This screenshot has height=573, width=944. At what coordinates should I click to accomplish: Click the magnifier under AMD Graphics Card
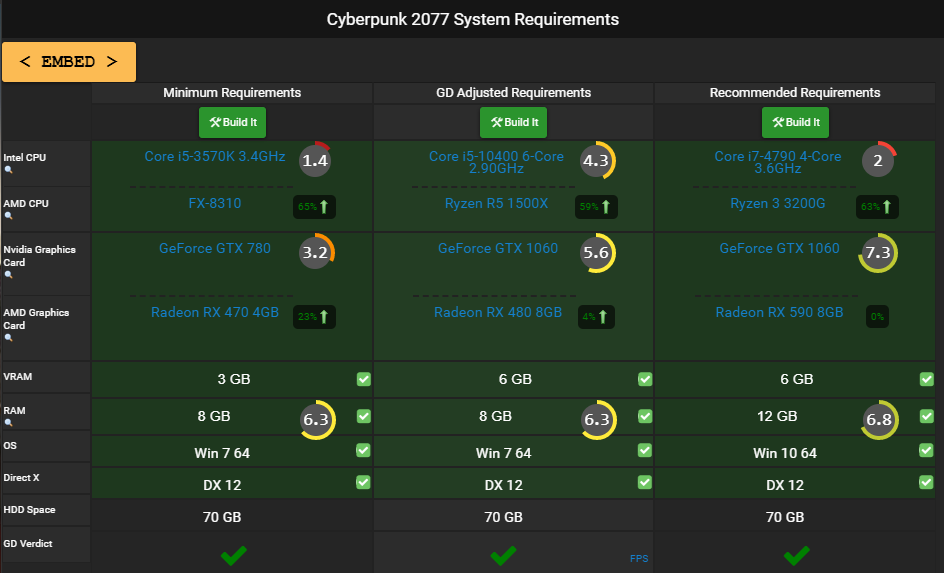[8, 338]
